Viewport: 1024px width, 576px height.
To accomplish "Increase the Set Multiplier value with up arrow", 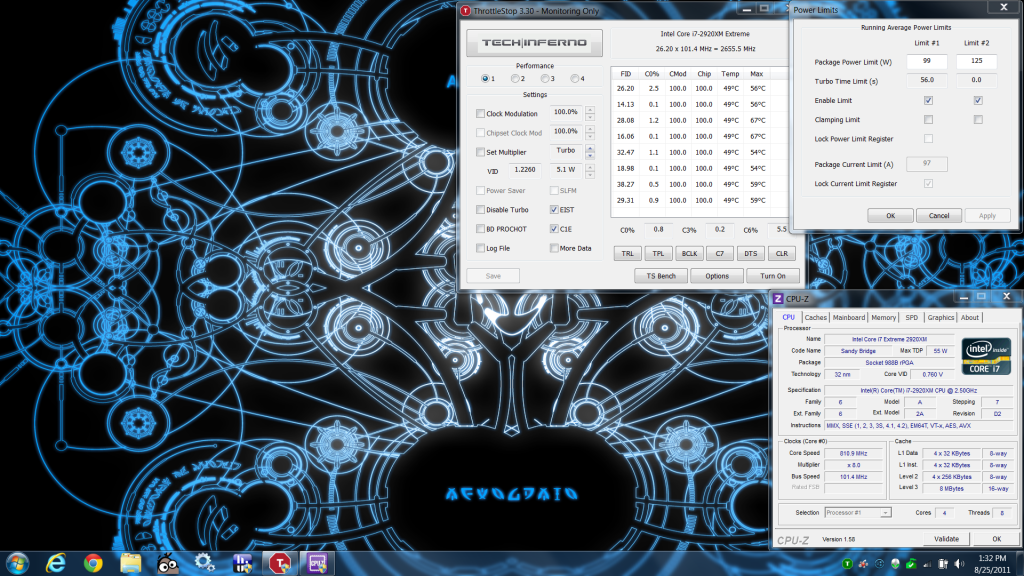I will pyautogui.click(x=590, y=148).
